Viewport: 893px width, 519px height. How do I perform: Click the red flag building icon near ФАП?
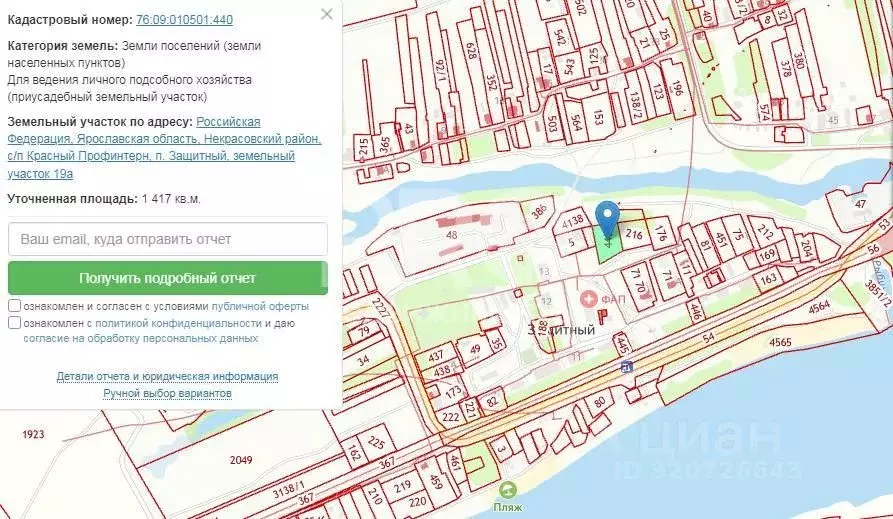[x=602, y=346]
